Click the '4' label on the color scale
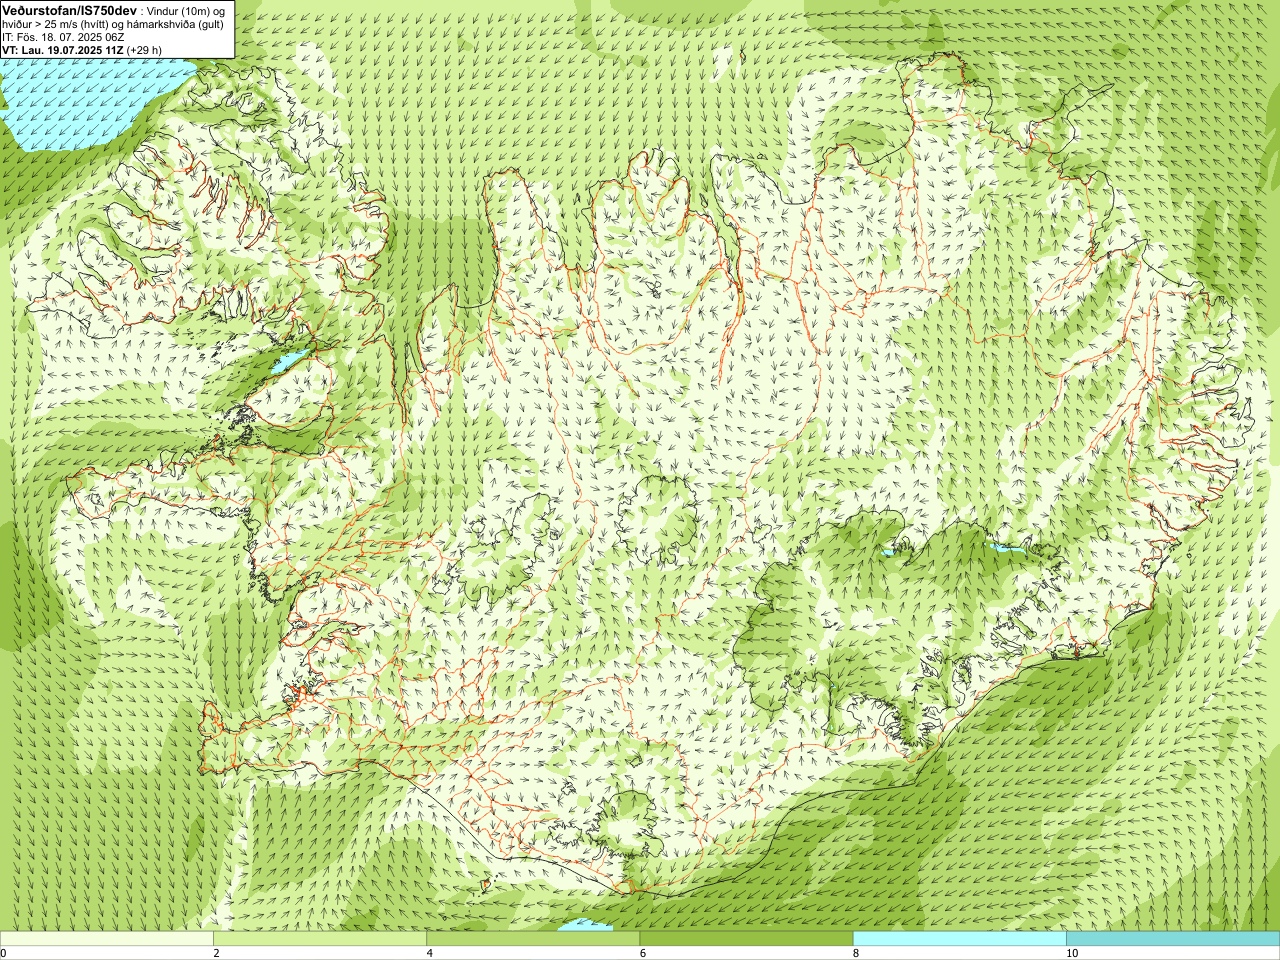 [430, 953]
